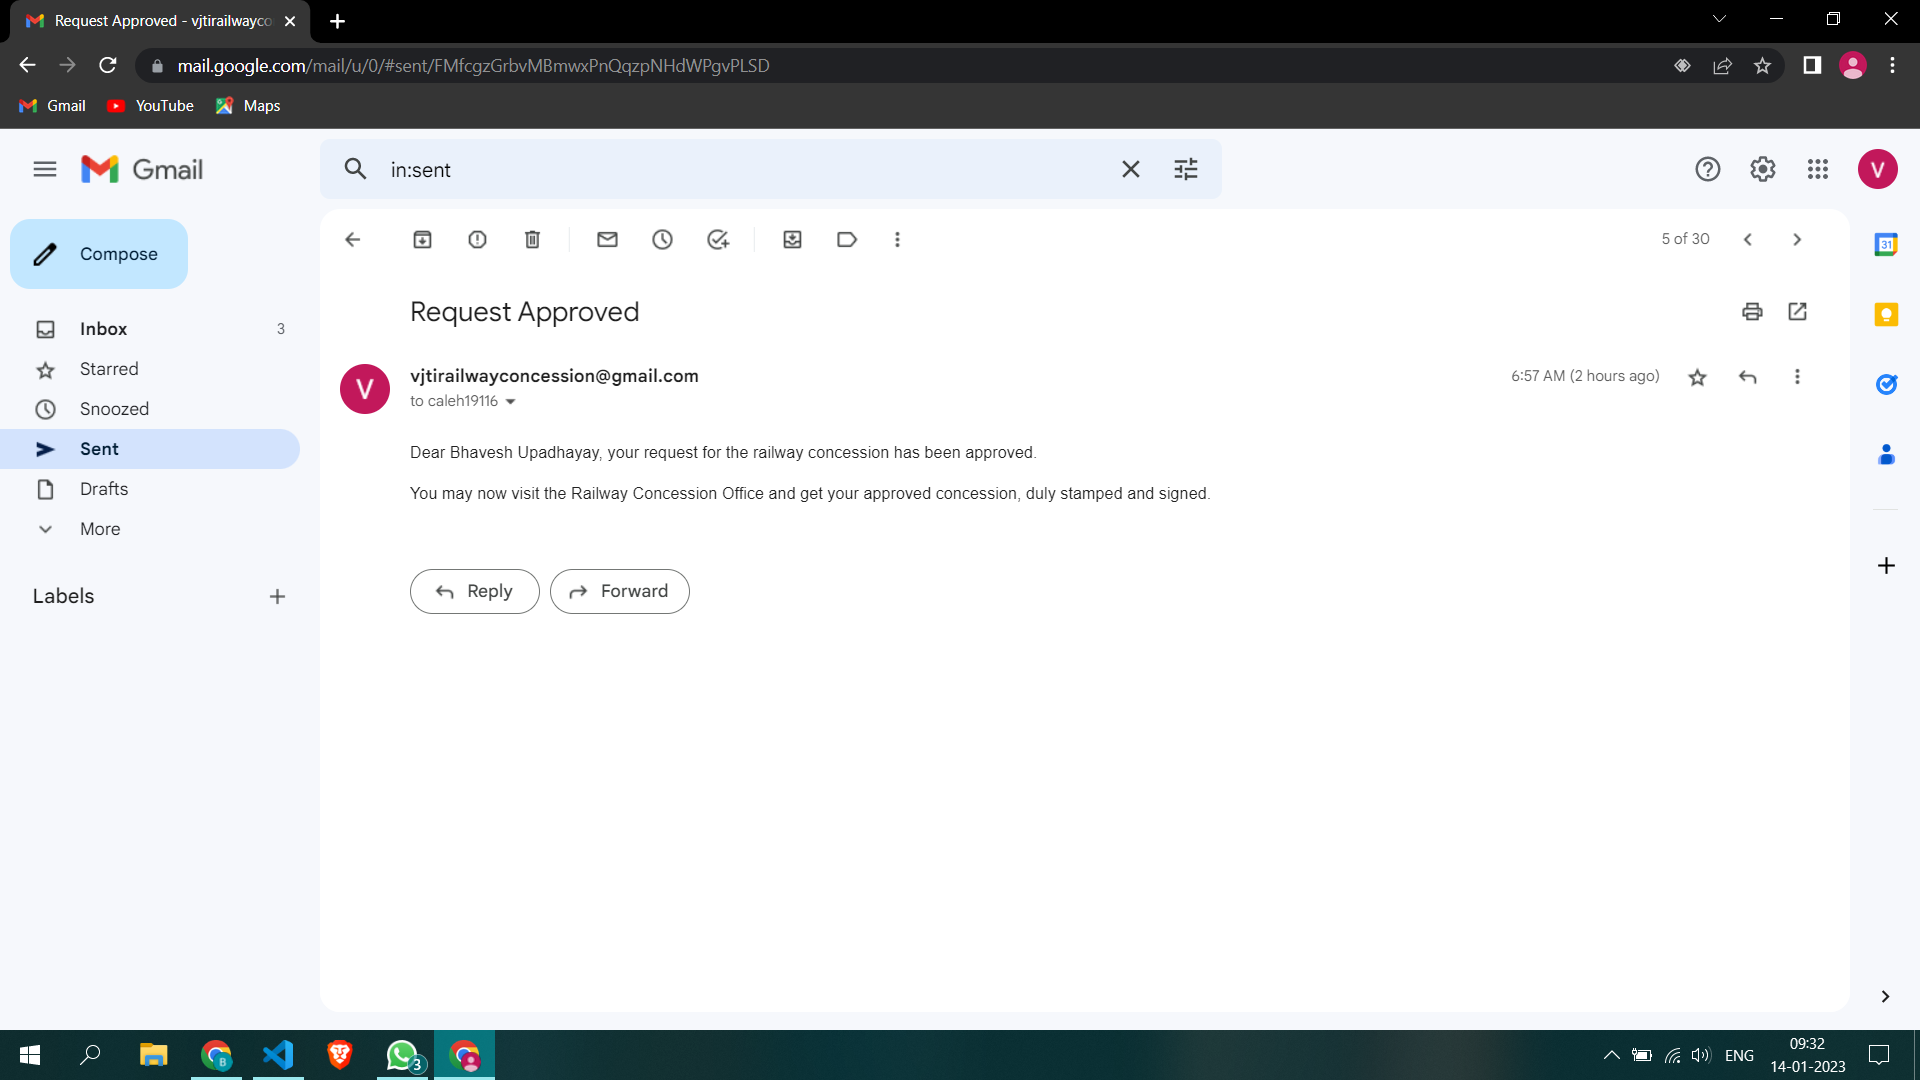Select the Inbox menu item
1920x1080 pixels.
tap(103, 327)
